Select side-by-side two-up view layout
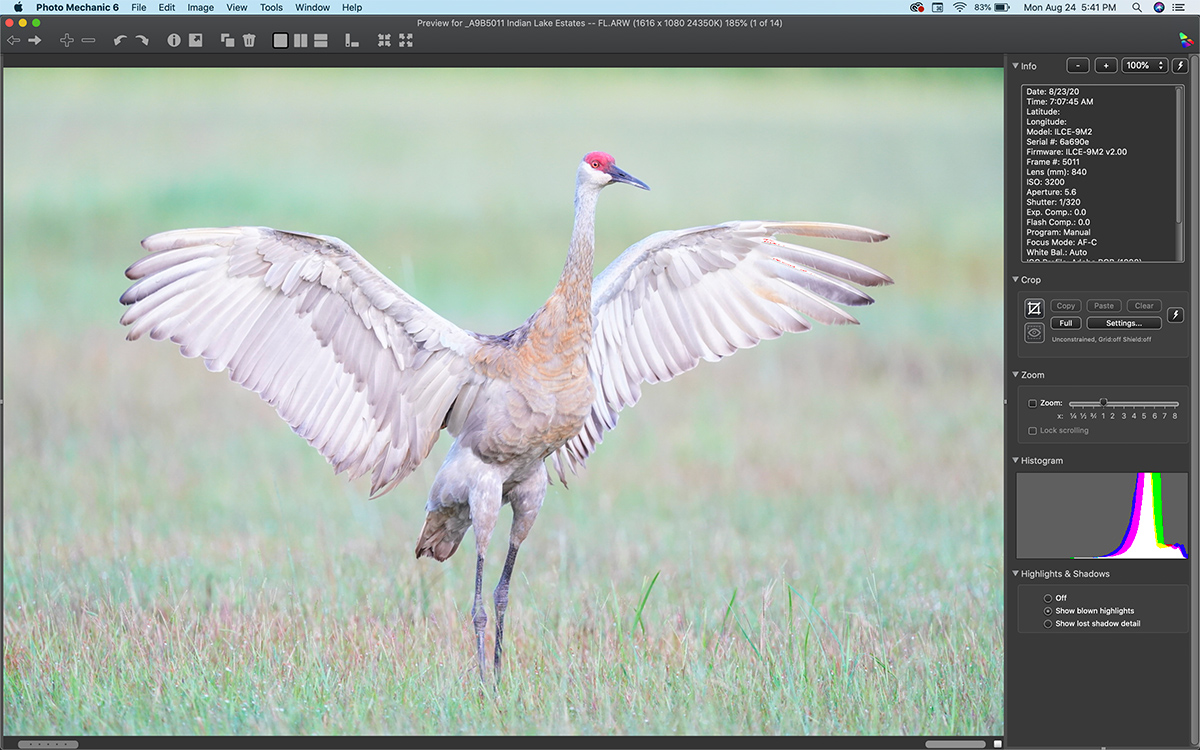The width and height of the screenshot is (1200, 750). 300,40
